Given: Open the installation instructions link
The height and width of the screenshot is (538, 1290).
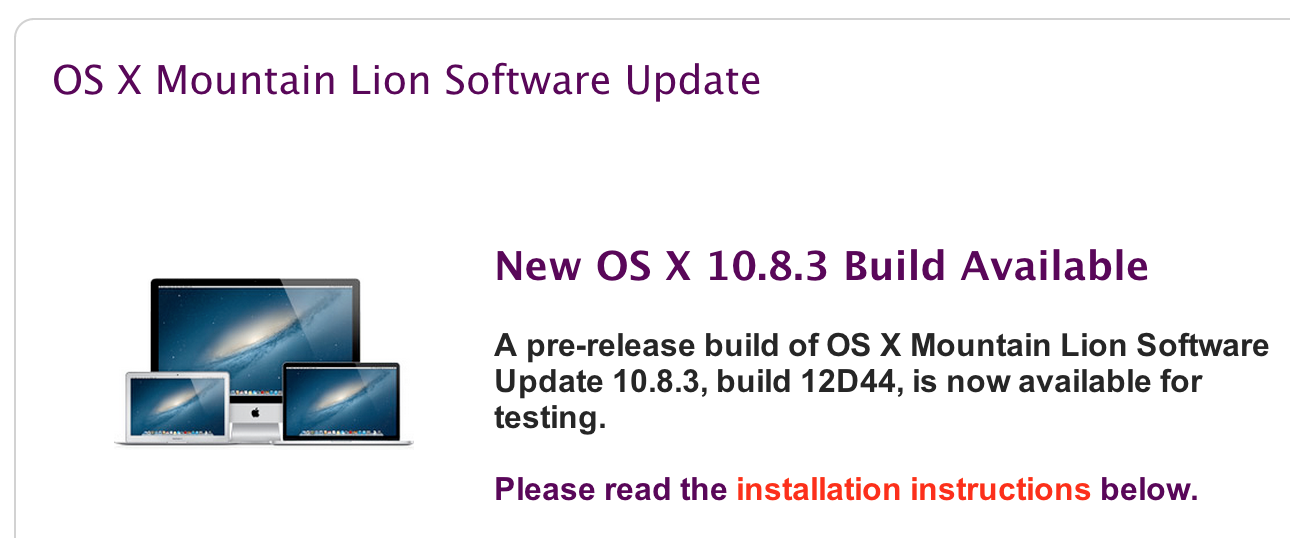Looking at the screenshot, I should (x=913, y=490).
